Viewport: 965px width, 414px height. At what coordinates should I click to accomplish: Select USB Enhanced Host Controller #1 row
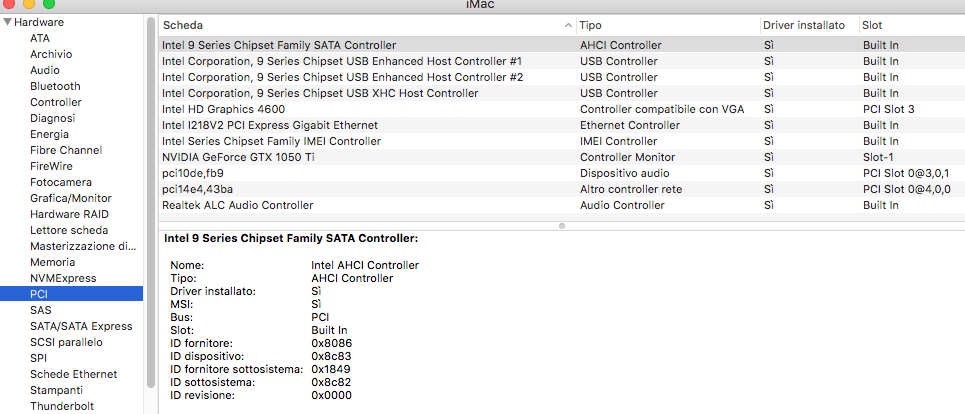(x=561, y=61)
